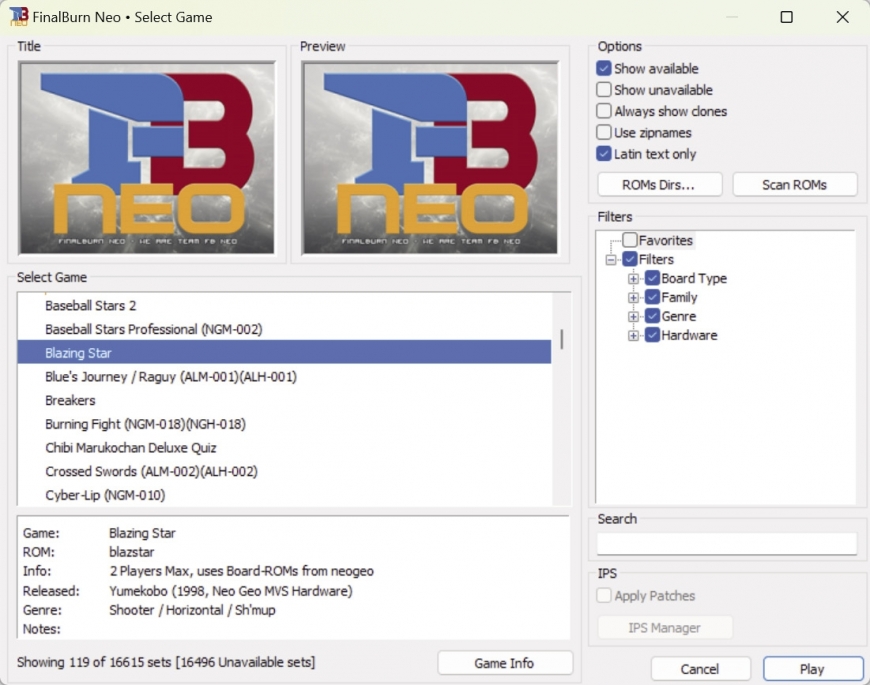The image size is (870, 685).
Task: Click the Genre tree label
Action: (x=679, y=316)
